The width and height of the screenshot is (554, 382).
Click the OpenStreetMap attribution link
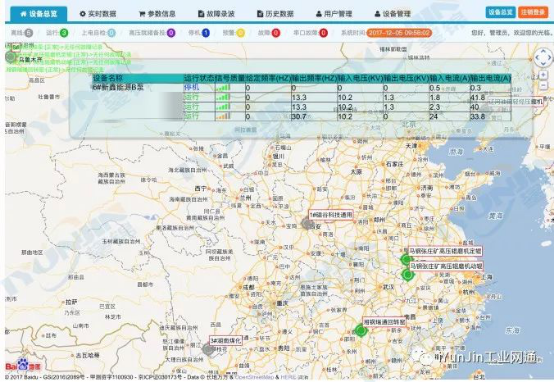pyautogui.click(x=255, y=377)
